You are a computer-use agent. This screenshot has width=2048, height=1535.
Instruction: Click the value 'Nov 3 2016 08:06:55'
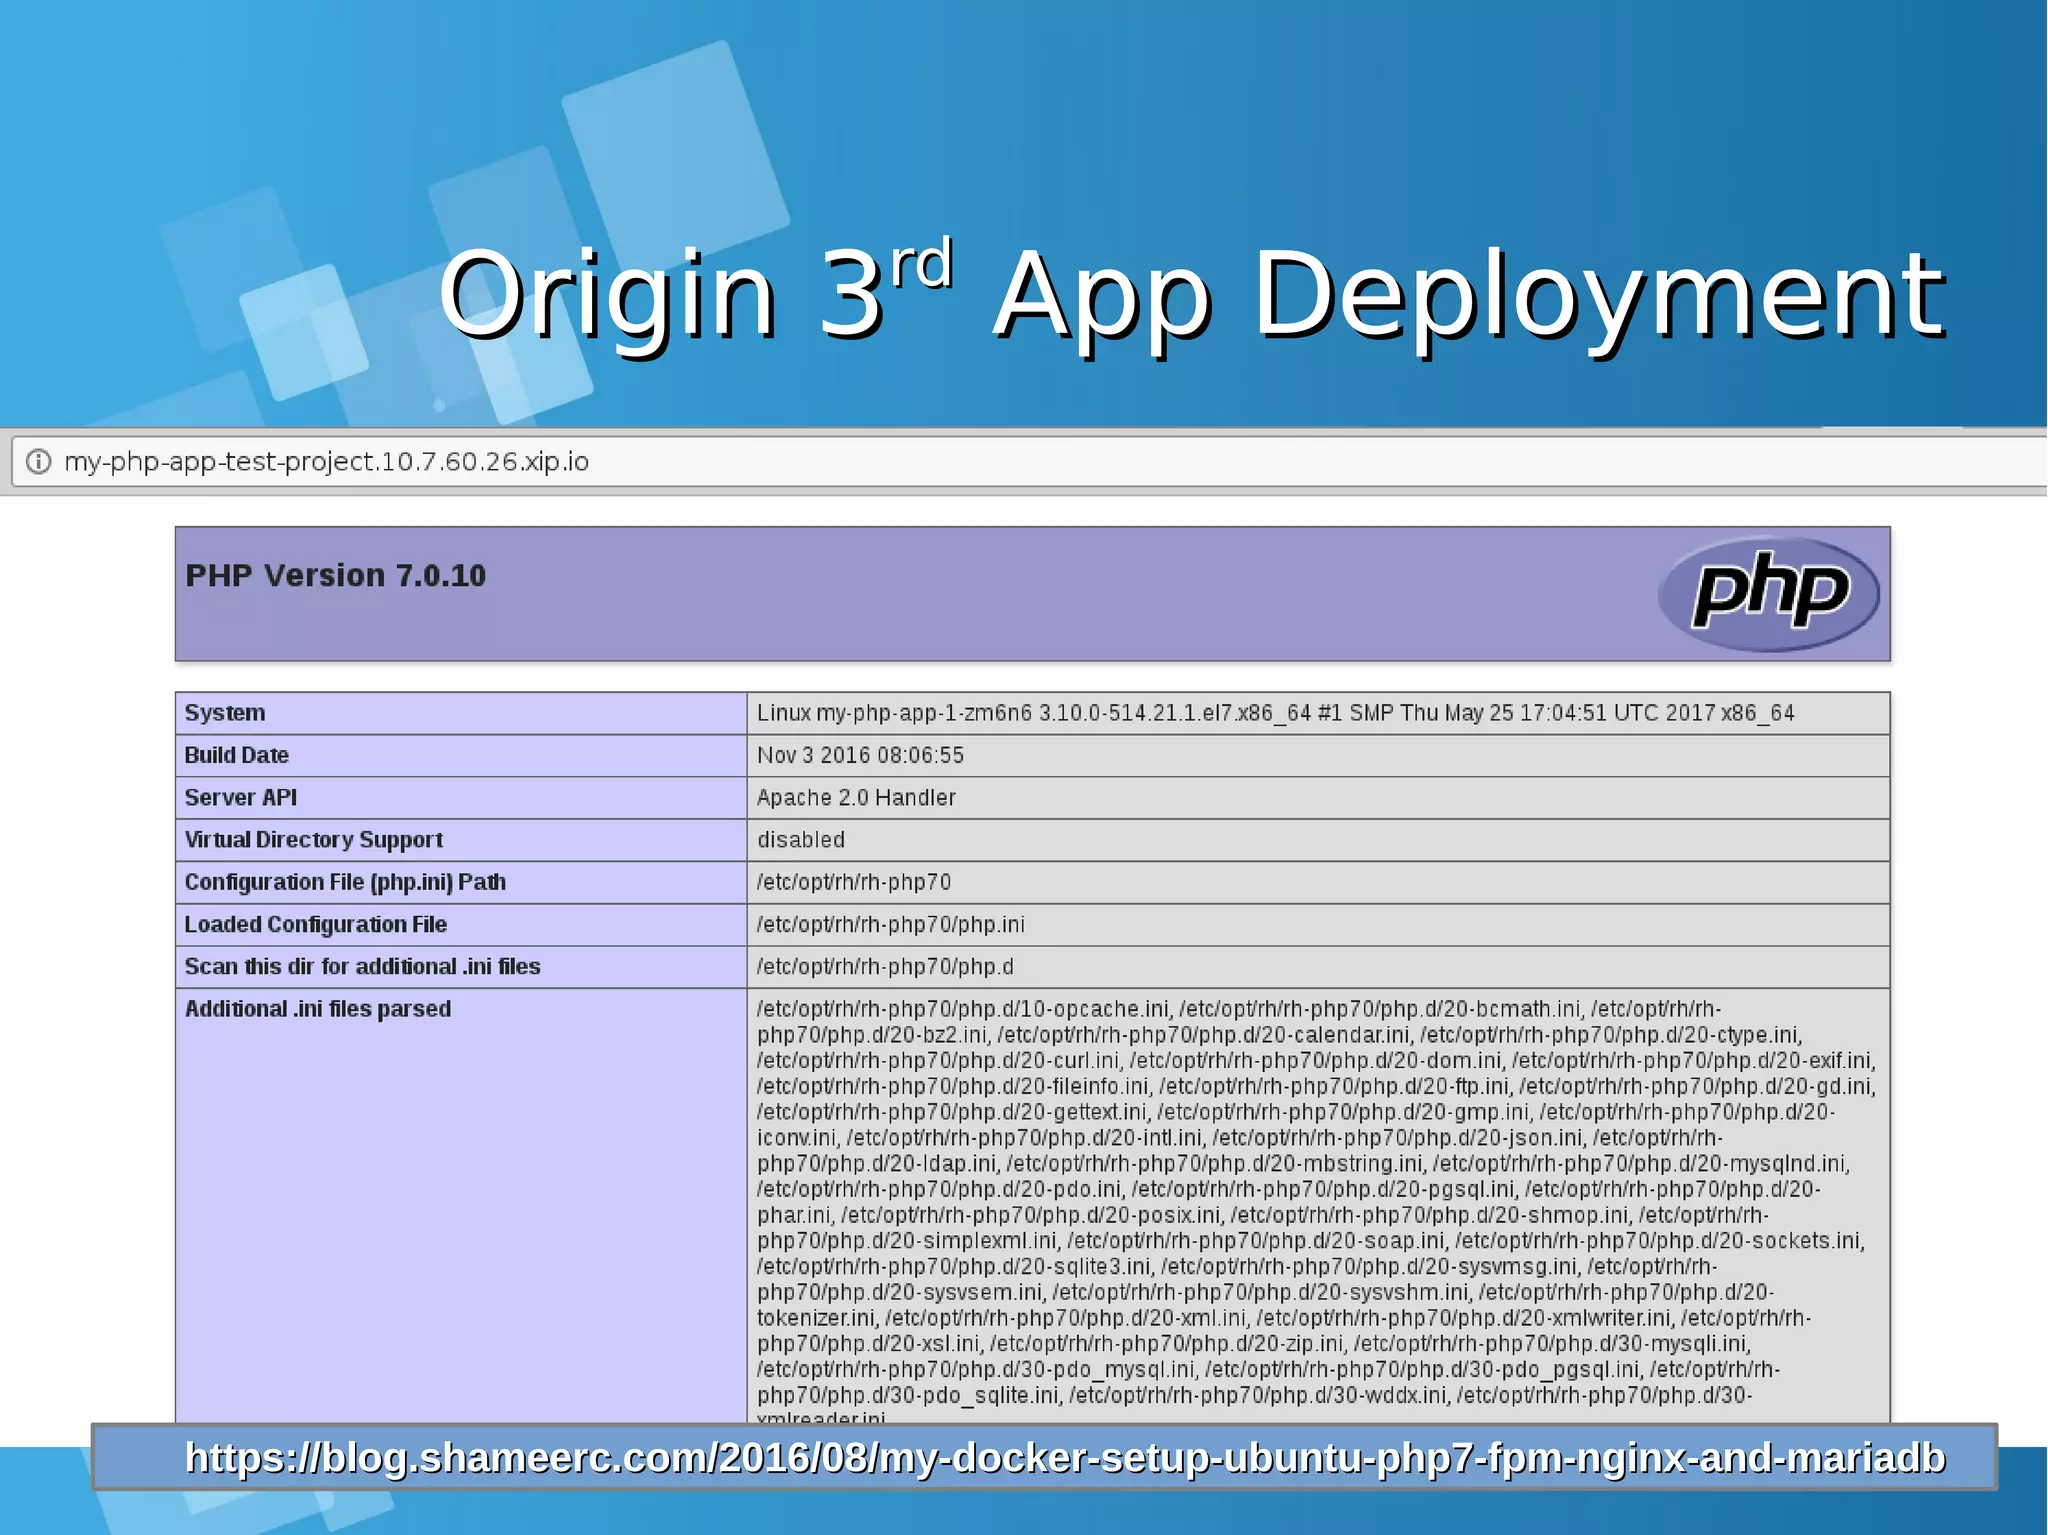click(860, 755)
